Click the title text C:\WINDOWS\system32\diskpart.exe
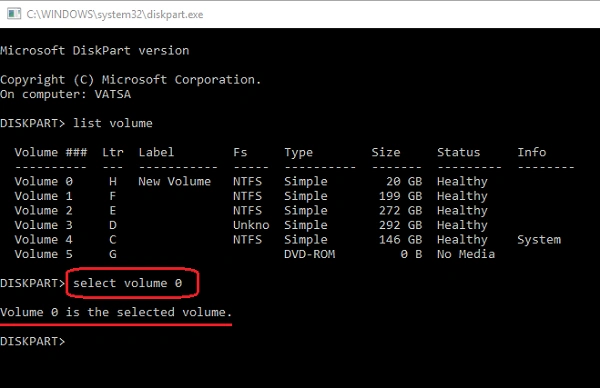 point(114,15)
